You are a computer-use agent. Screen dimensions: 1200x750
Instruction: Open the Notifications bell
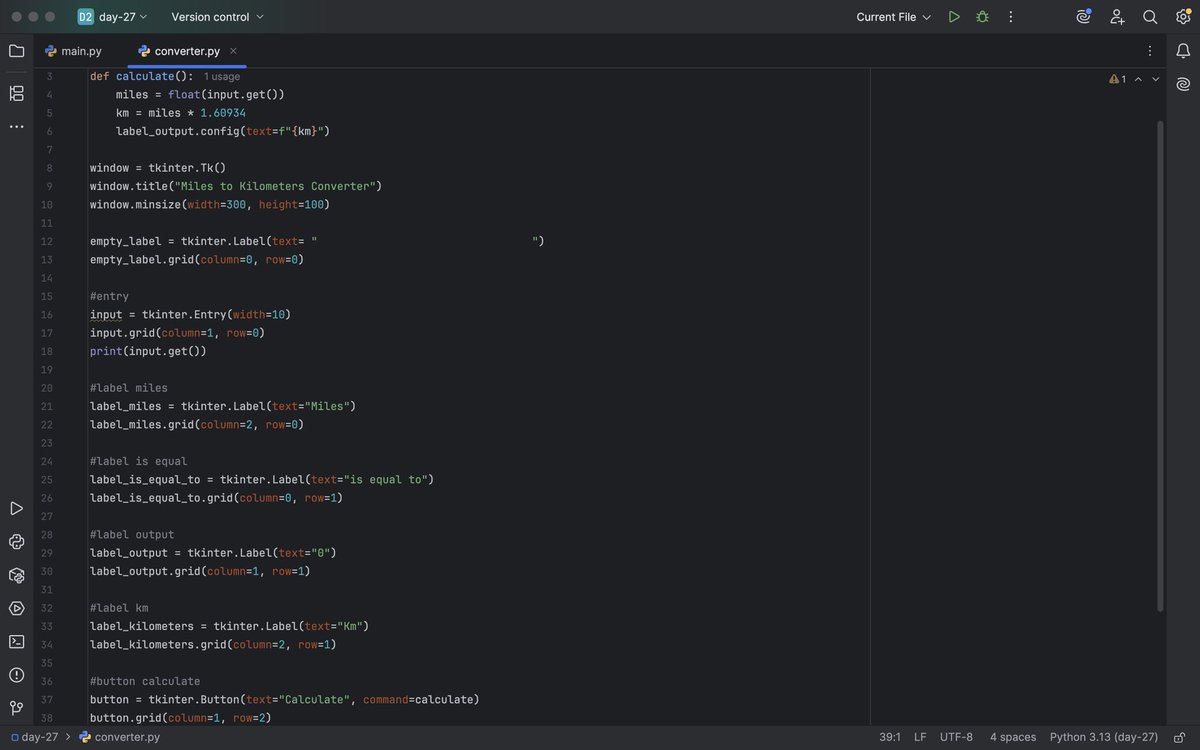pos(1183,51)
